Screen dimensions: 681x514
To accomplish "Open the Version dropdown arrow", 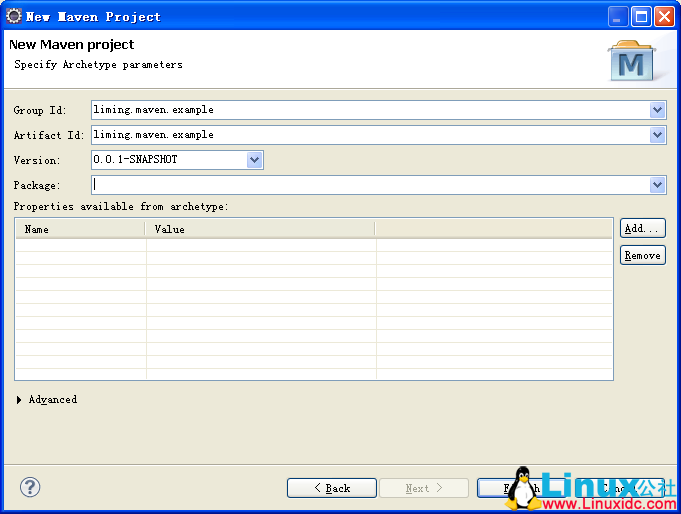I will pos(255,160).
